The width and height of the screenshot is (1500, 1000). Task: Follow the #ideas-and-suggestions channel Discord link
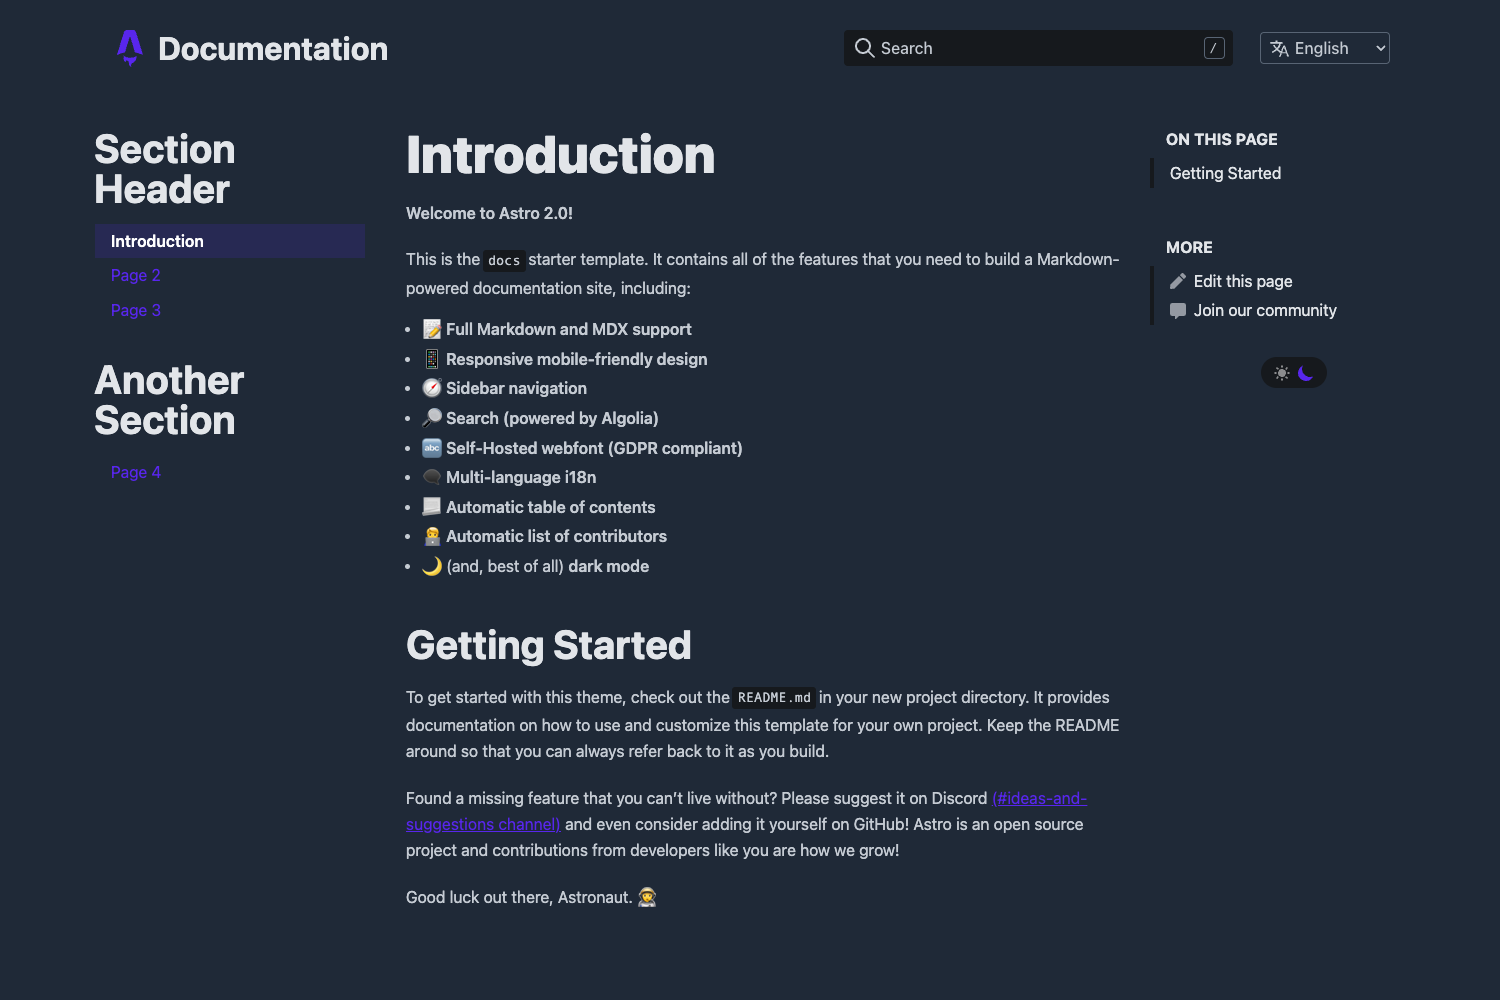1039,798
